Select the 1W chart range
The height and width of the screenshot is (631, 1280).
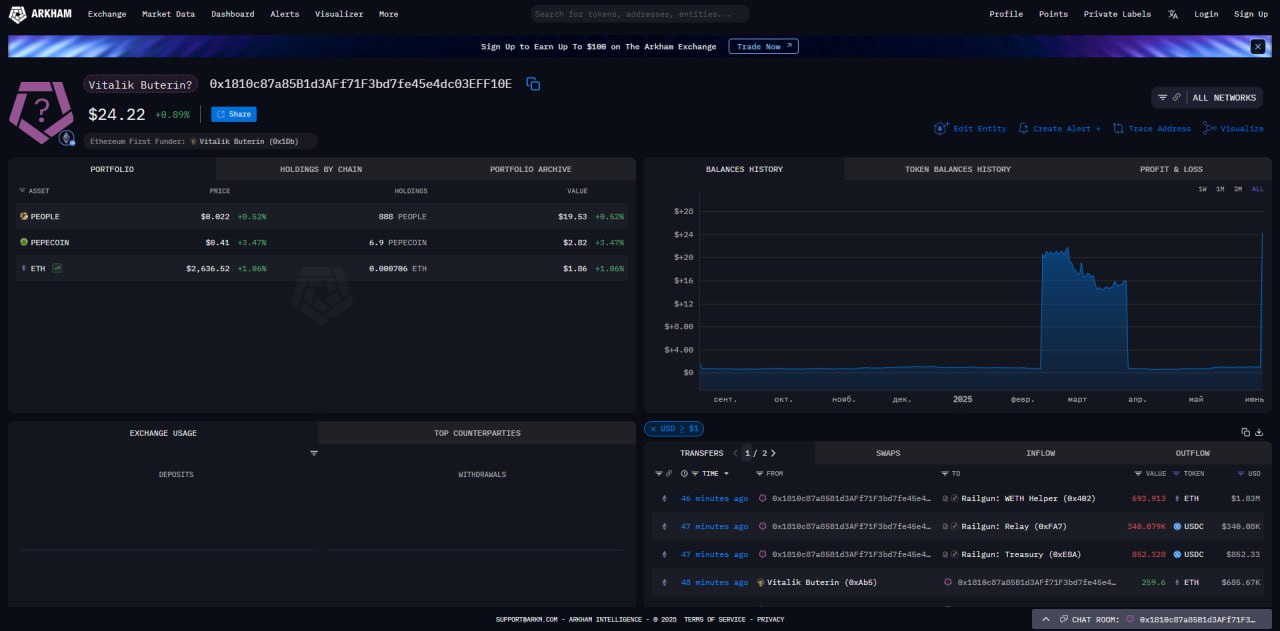click(x=1202, y=189)
